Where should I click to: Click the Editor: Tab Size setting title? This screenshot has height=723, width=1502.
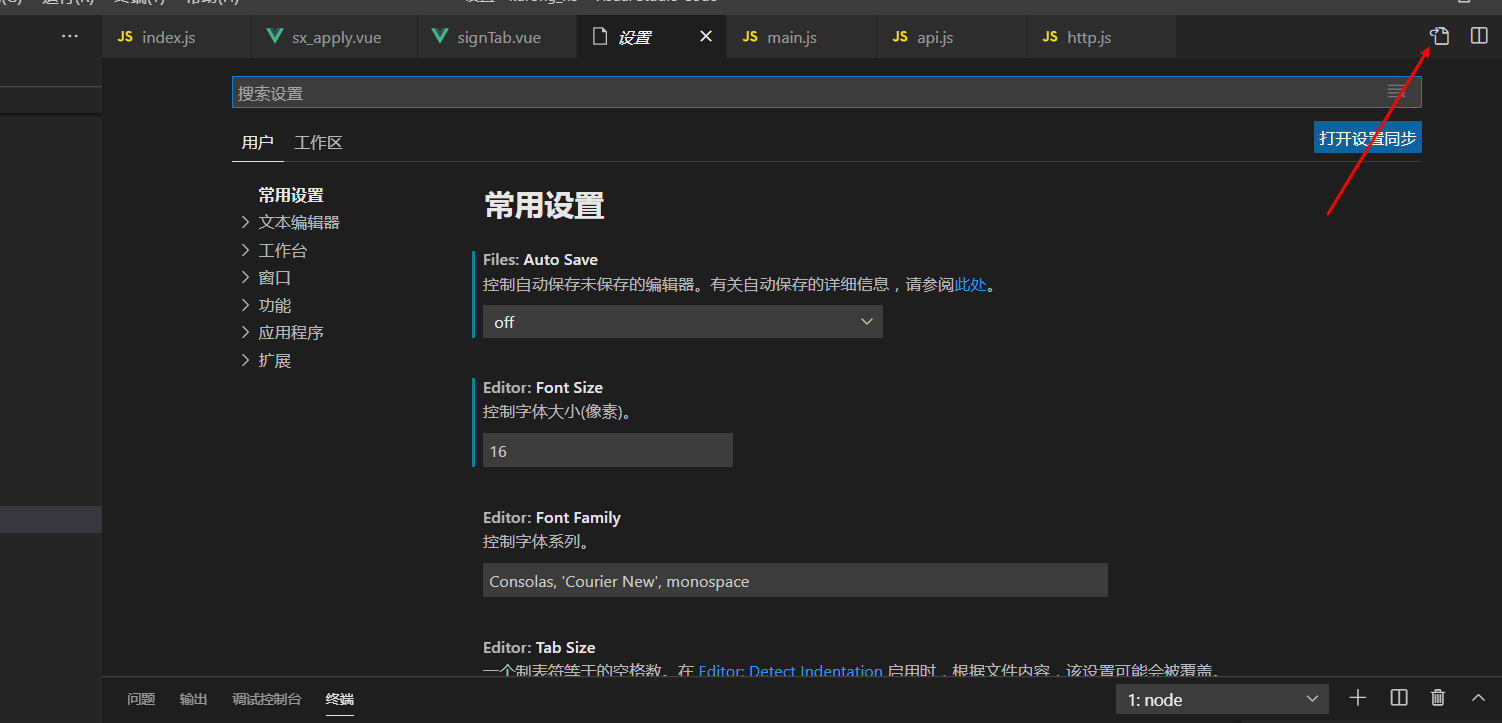tap(539, 647)
